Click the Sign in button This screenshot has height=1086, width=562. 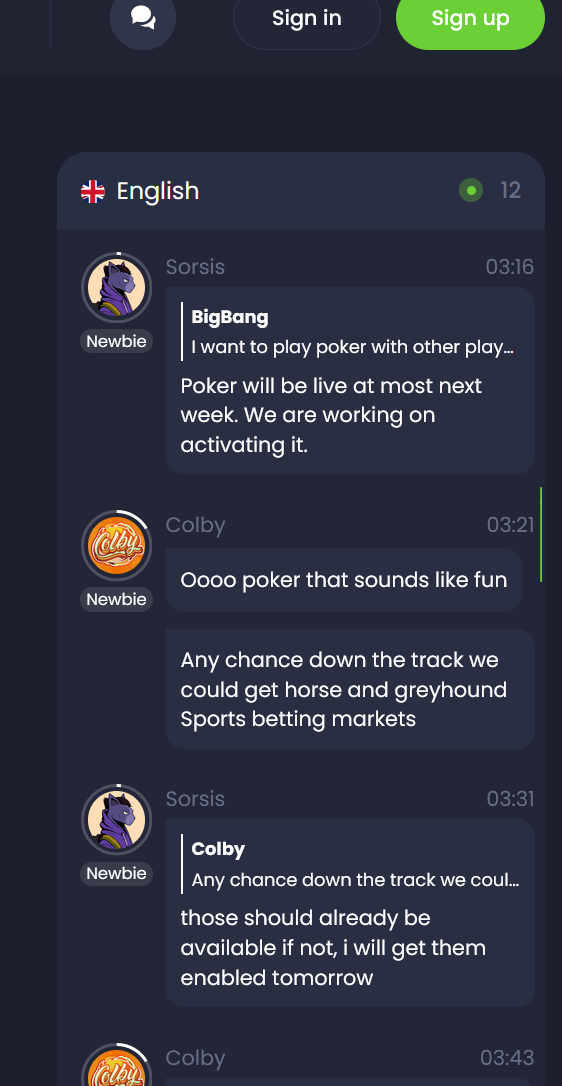(x=306, y=18)
